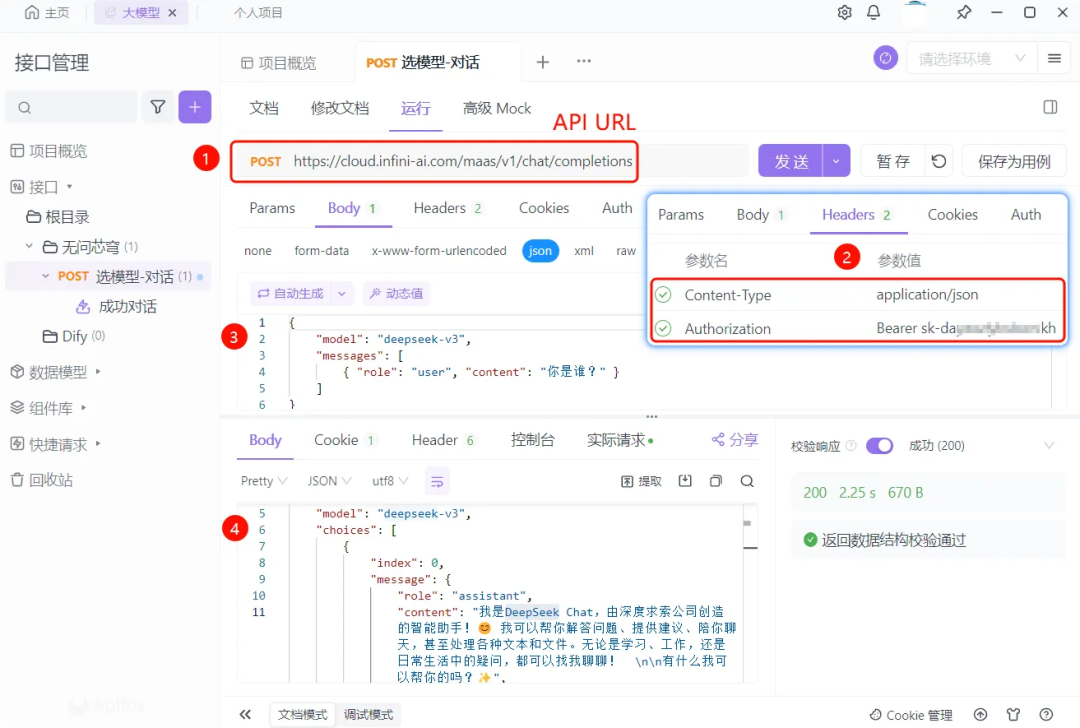
Task: Select the json body type
Action: (540, 251)
